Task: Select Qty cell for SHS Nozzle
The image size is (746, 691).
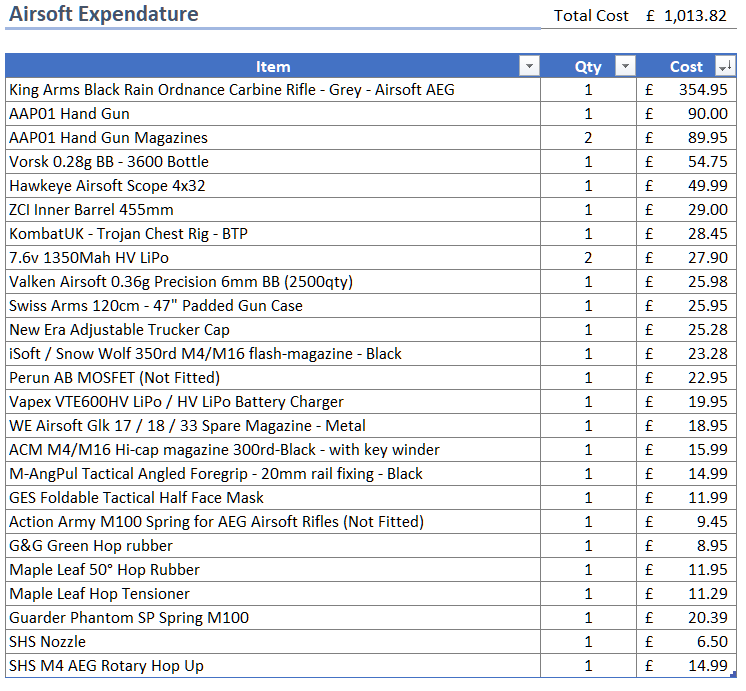Action: tap(589, 642)
